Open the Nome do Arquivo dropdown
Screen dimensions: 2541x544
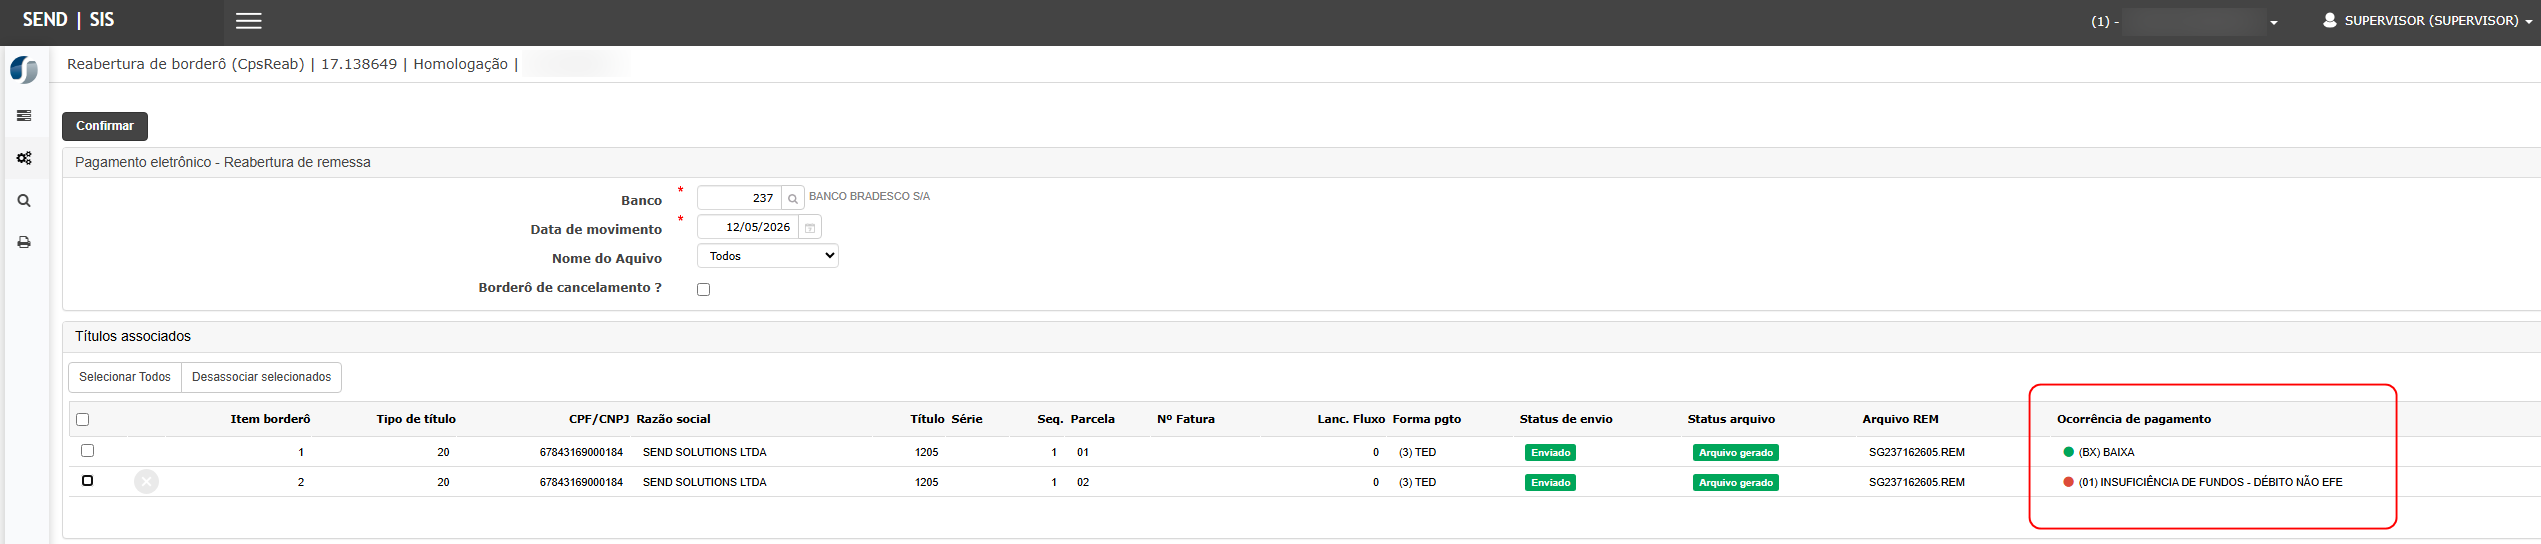767,256
